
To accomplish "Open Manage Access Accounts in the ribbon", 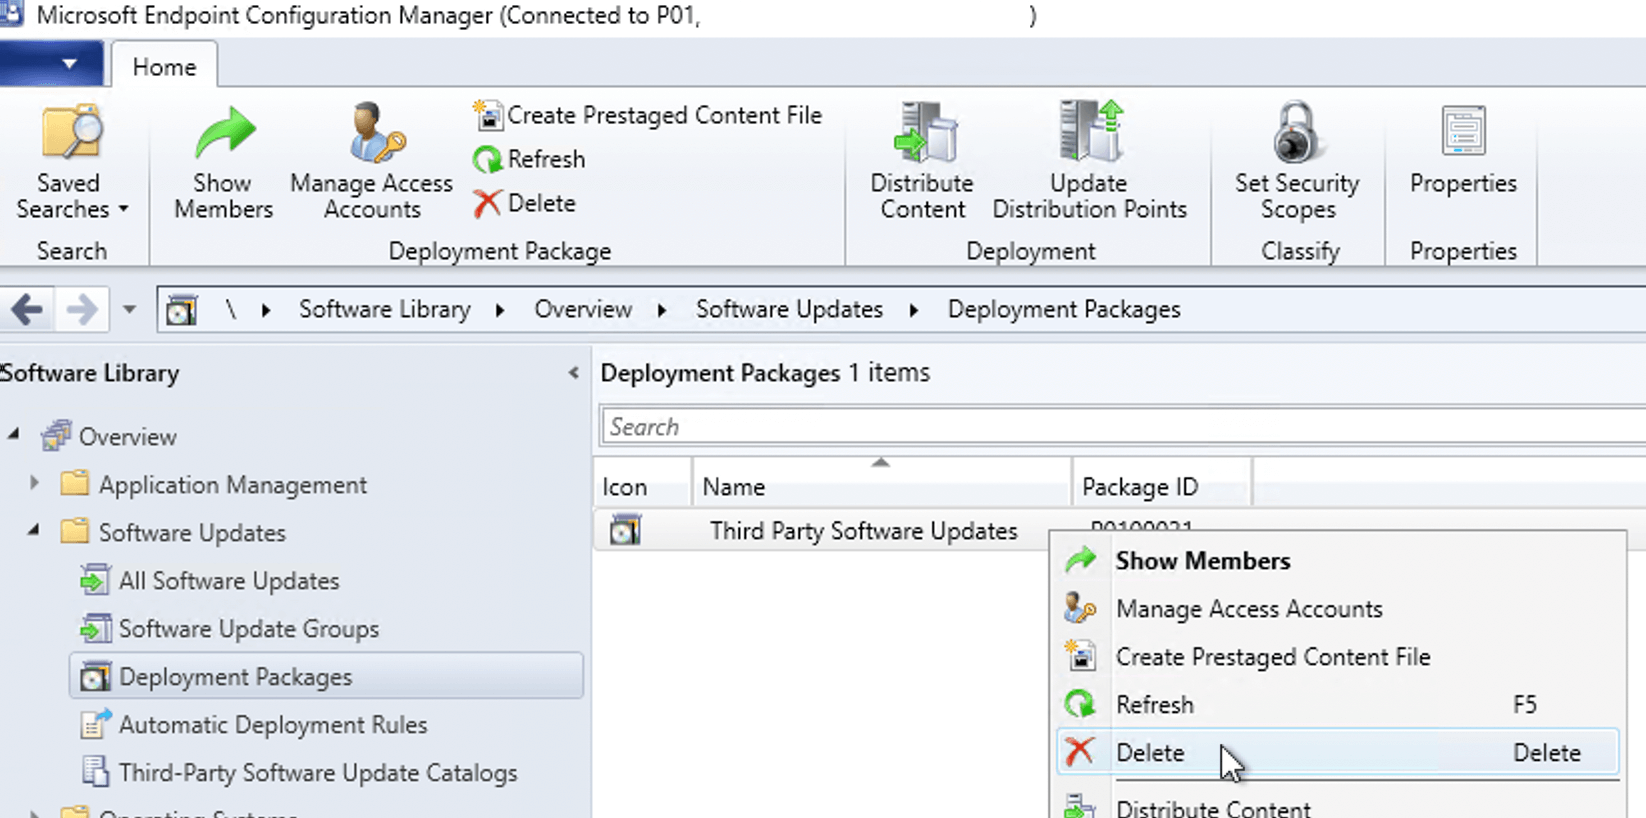I will click(372, 162).
